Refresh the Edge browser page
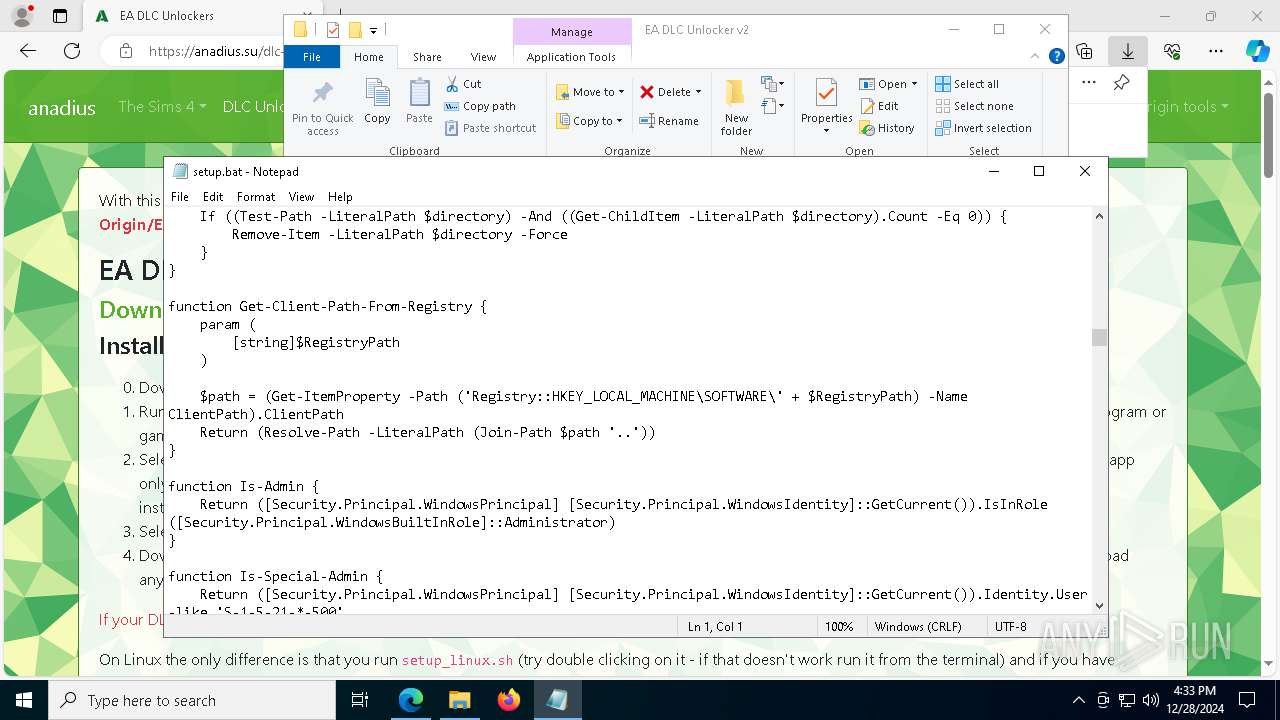This screenshot has width=1280, height=720. [x=72, y=51]
